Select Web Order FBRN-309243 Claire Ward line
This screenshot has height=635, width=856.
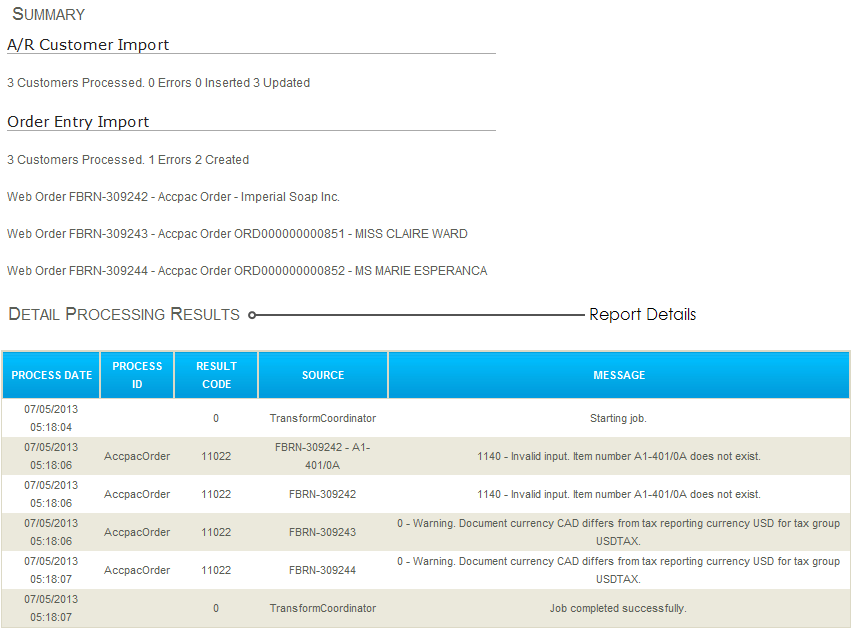tap(237, 234)
